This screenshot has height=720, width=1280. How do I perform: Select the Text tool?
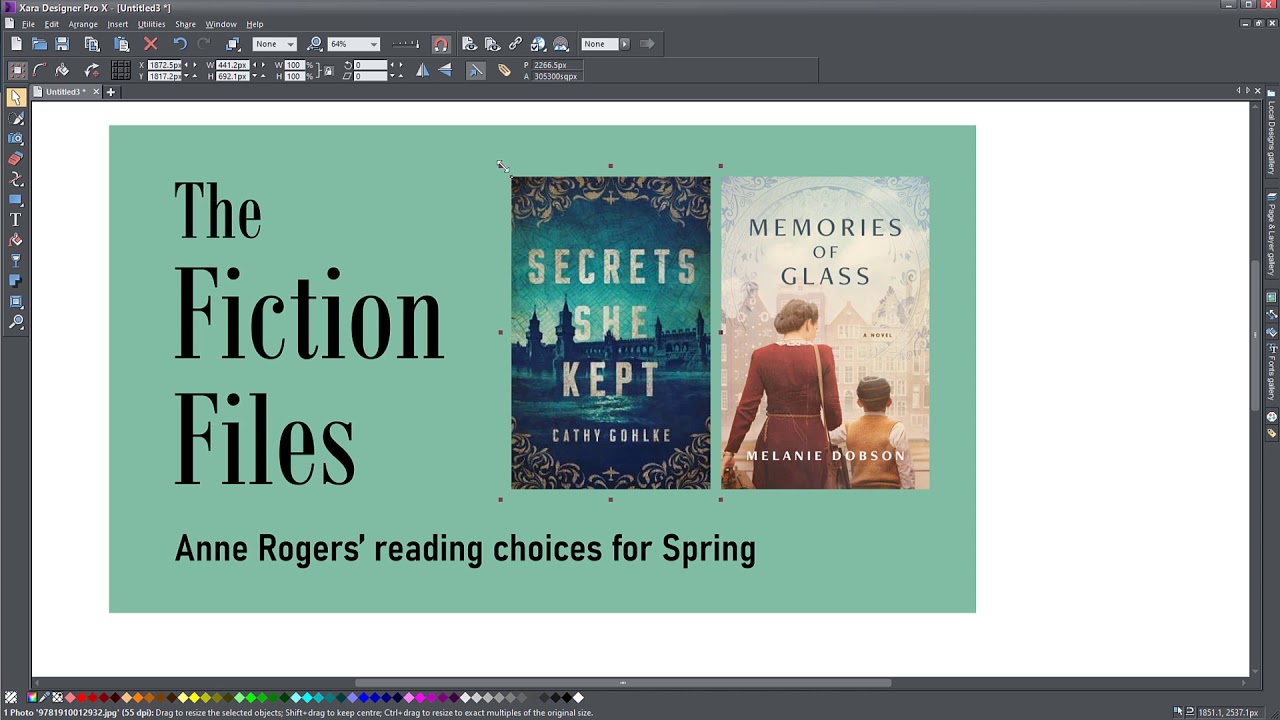[16, 220]
